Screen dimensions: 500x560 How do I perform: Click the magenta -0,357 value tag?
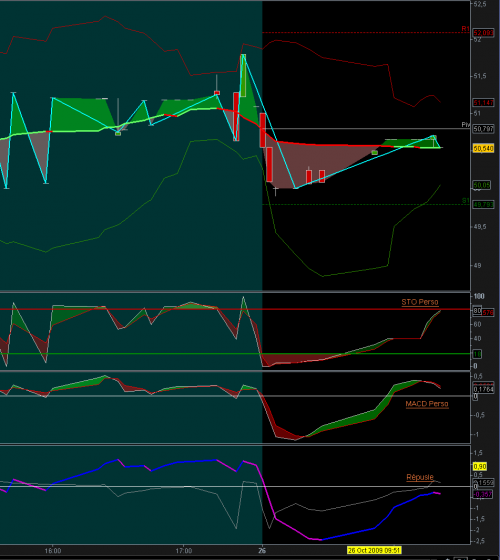click(483, 494)
